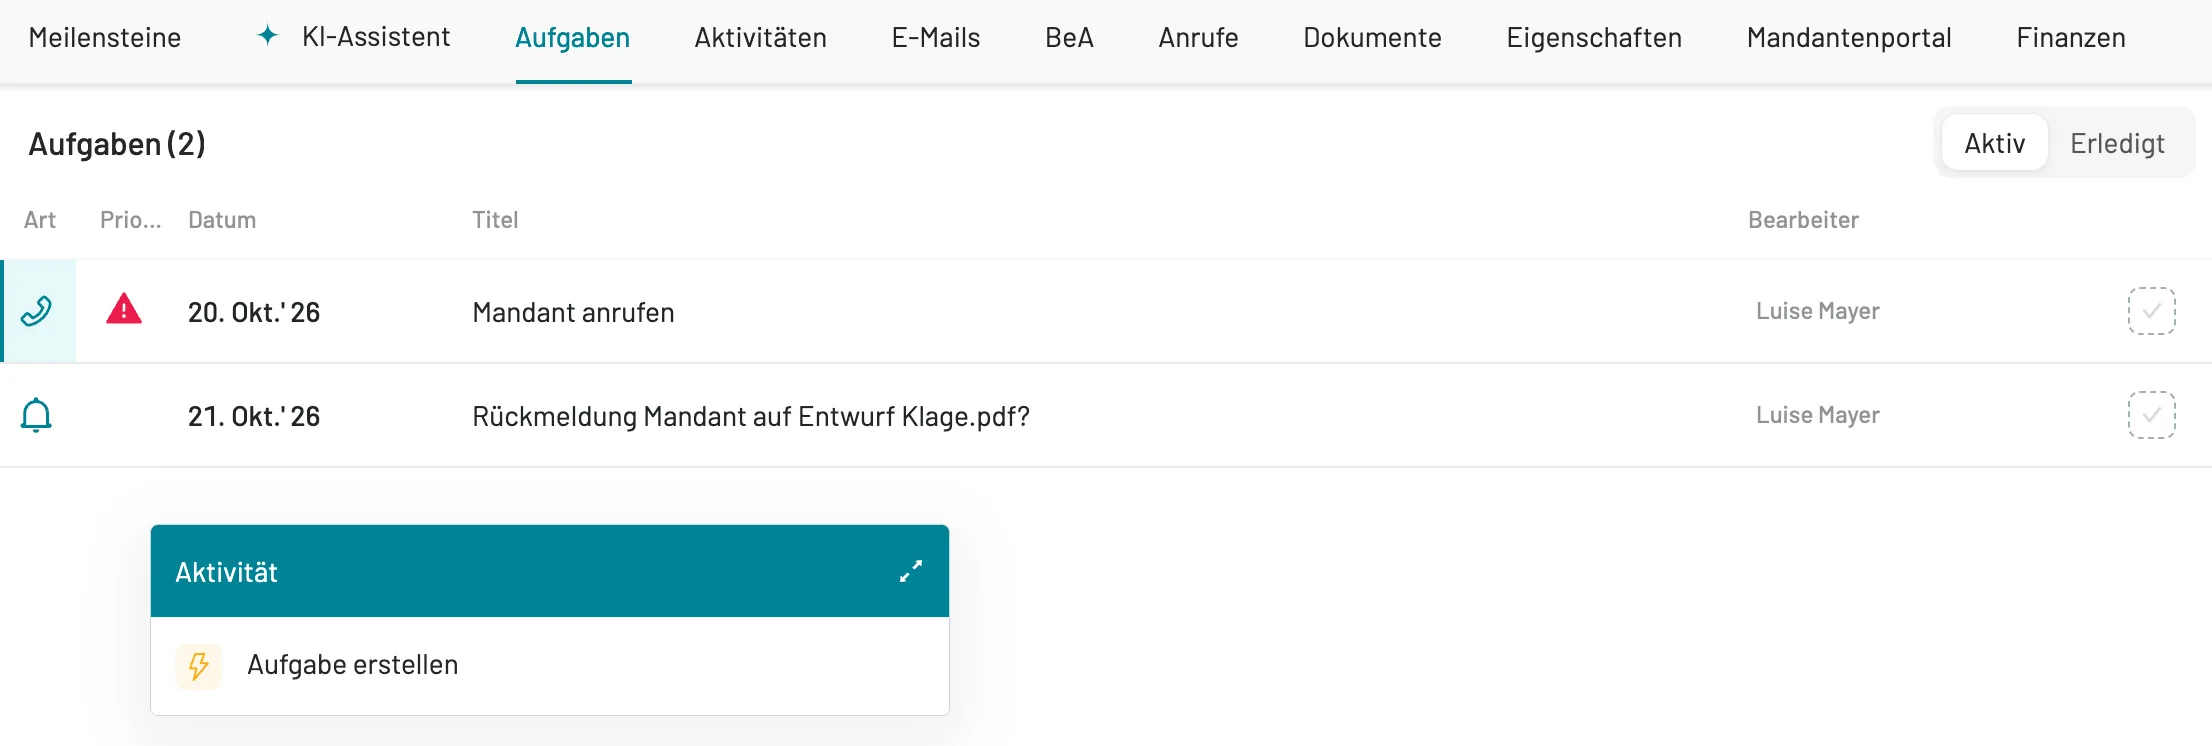Go to the Aktivitäten tab
The image size is (2212, 746).
[761, 38]
